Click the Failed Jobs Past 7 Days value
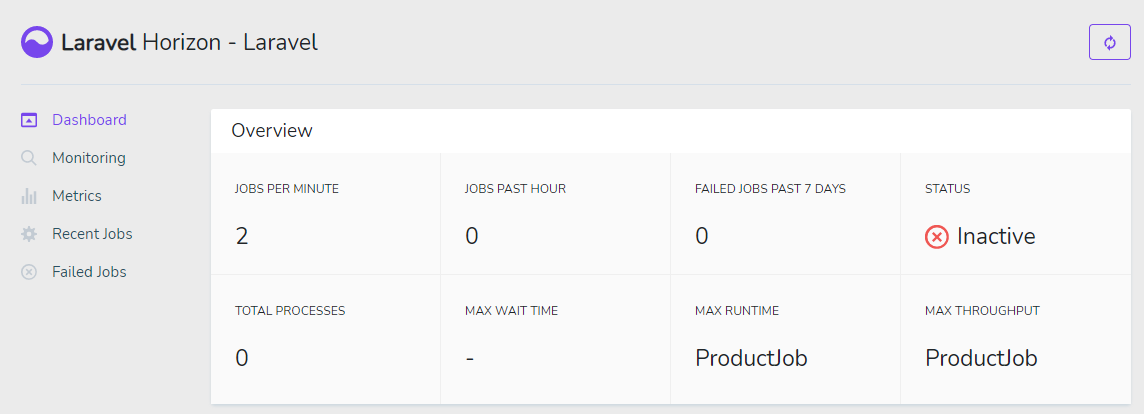The width and height of the screenshot is (1144, 414). [x=702, y=237]
